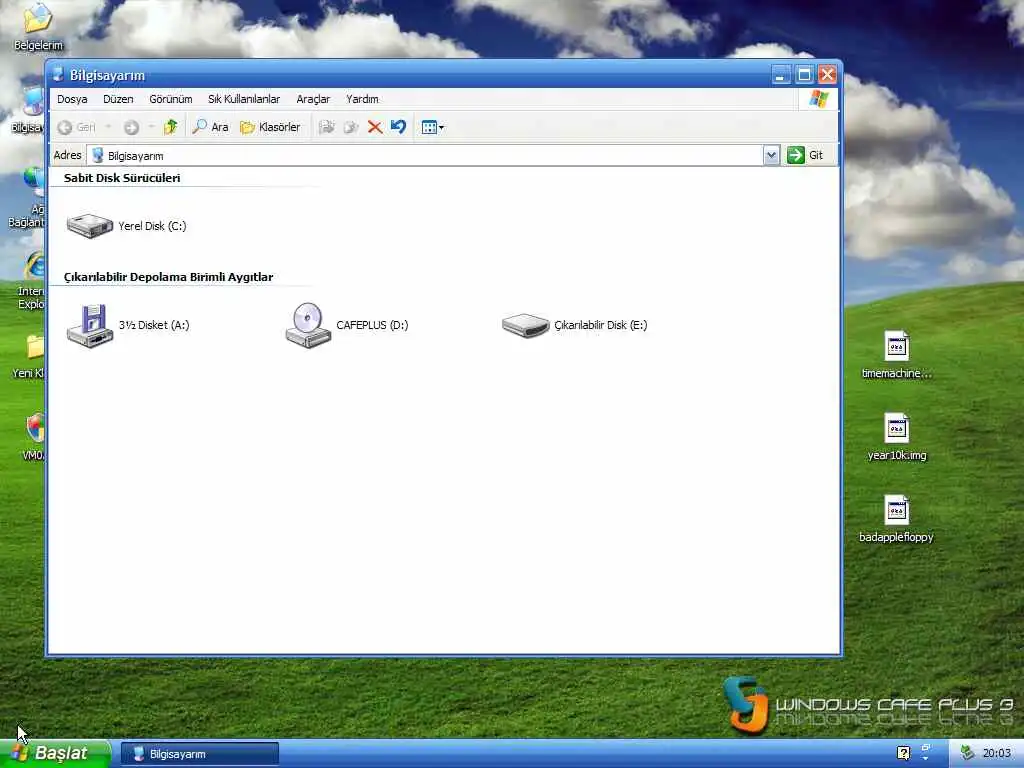Screen dimensions: 1024x768
Task: Select the Internet Explorer desktop icon
Action: tap(33, 281)
